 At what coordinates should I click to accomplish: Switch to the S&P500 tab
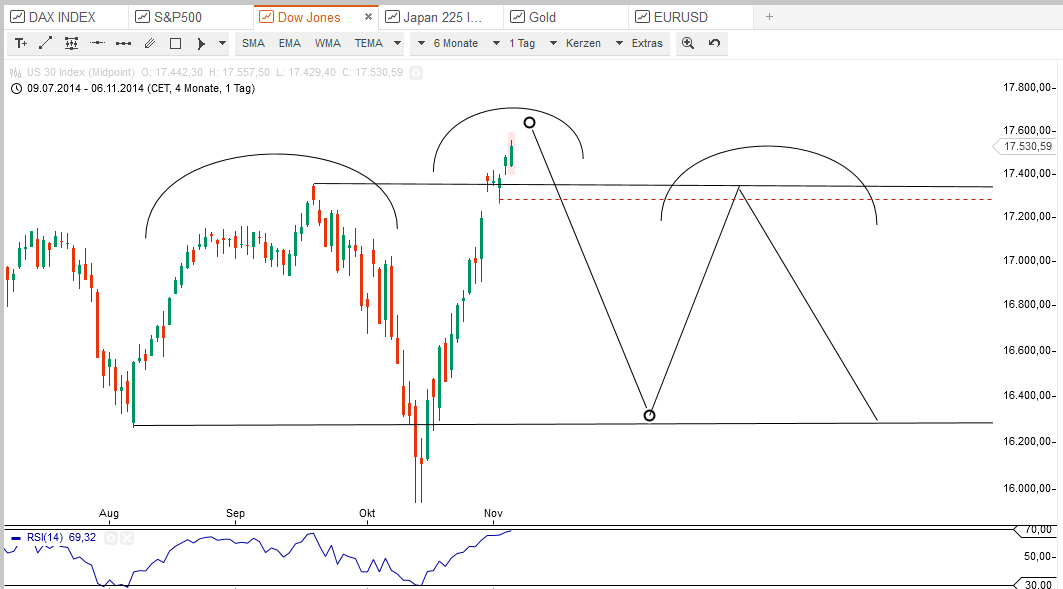[178, 16]
